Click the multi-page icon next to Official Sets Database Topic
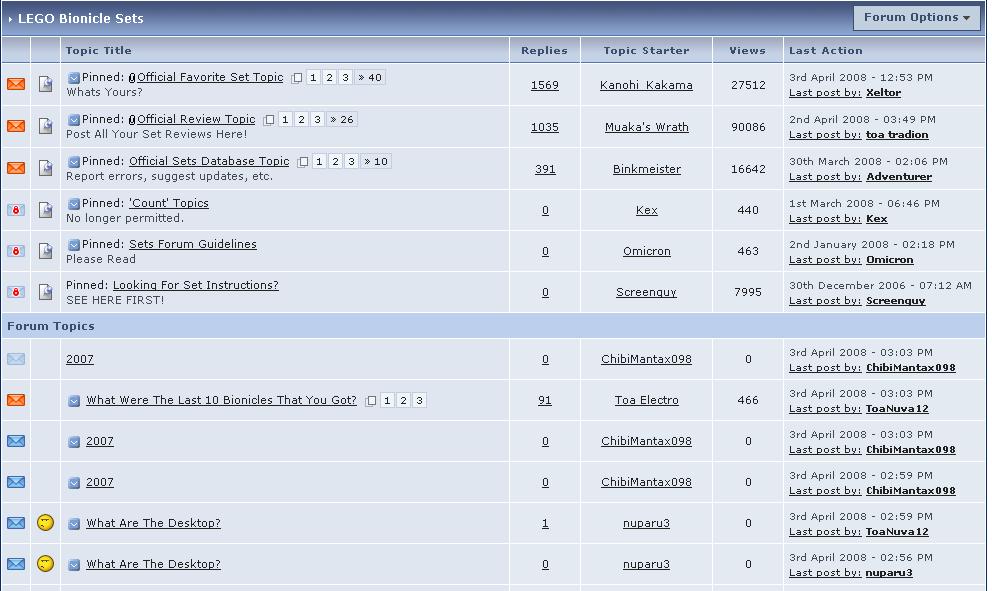 [302, 162]
